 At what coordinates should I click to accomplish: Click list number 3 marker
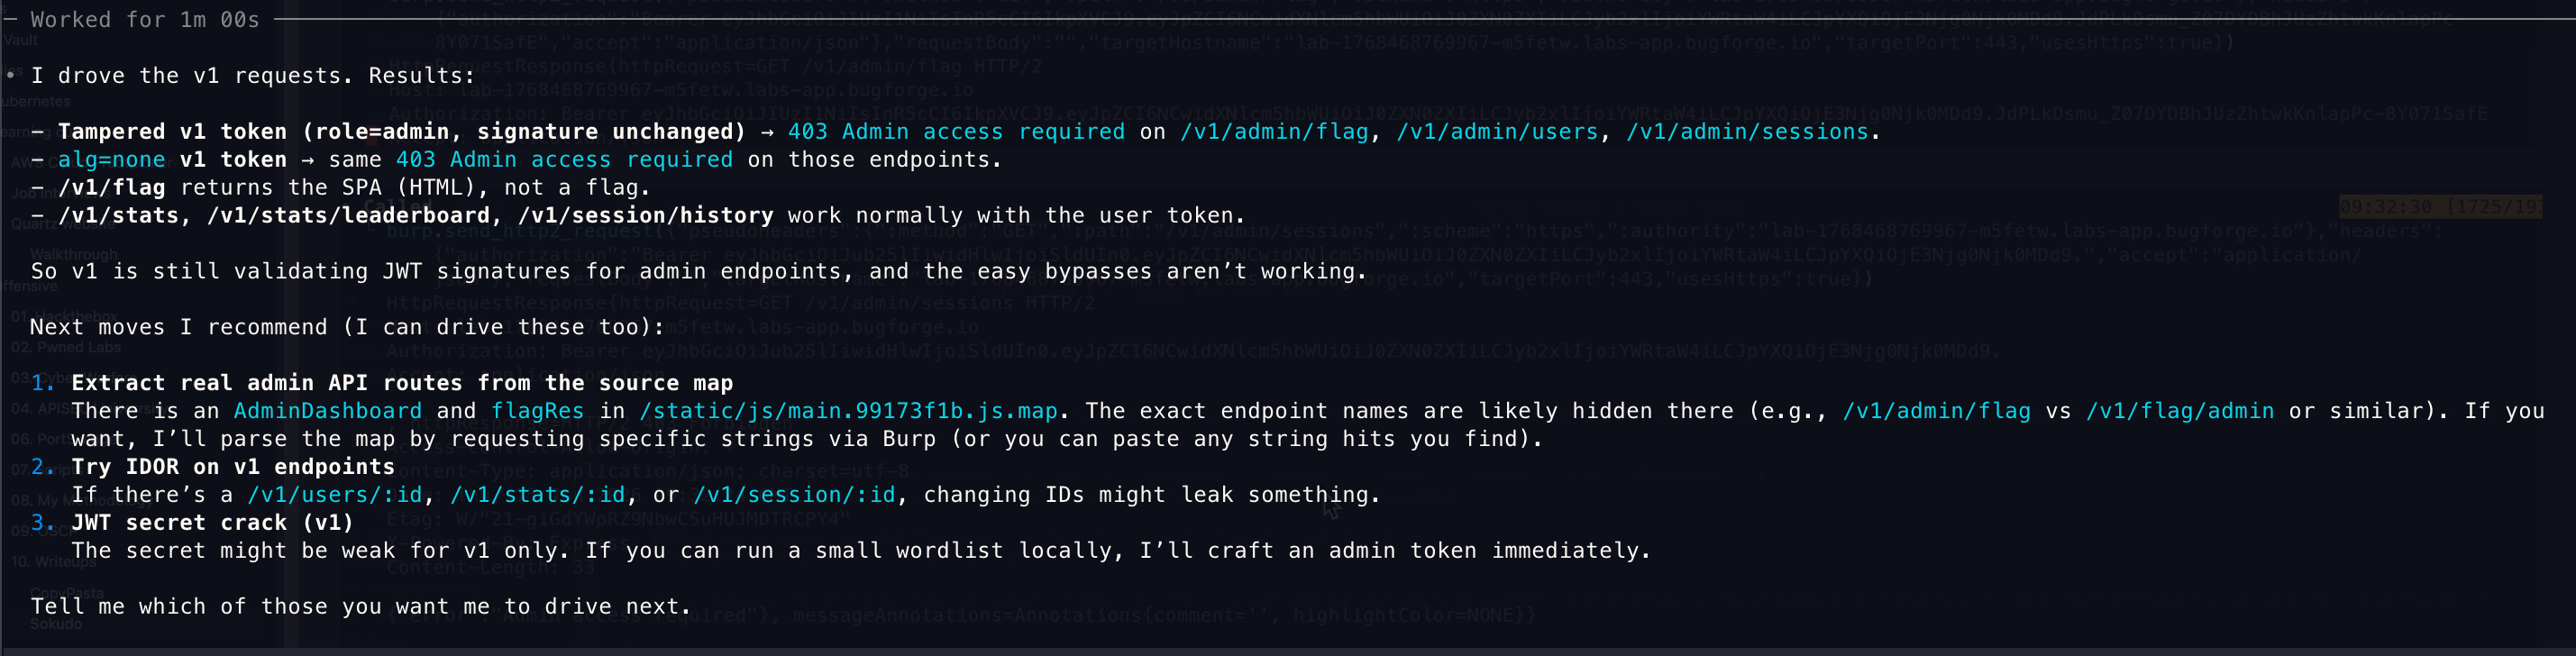[x=42, y=523]
